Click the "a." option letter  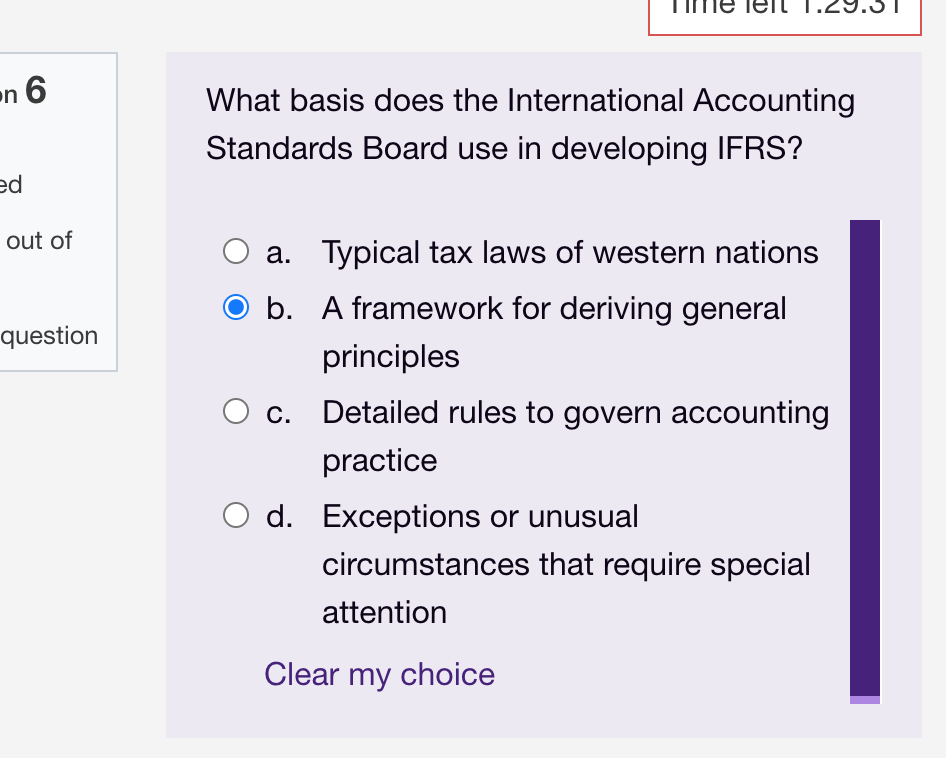point(279,252)
